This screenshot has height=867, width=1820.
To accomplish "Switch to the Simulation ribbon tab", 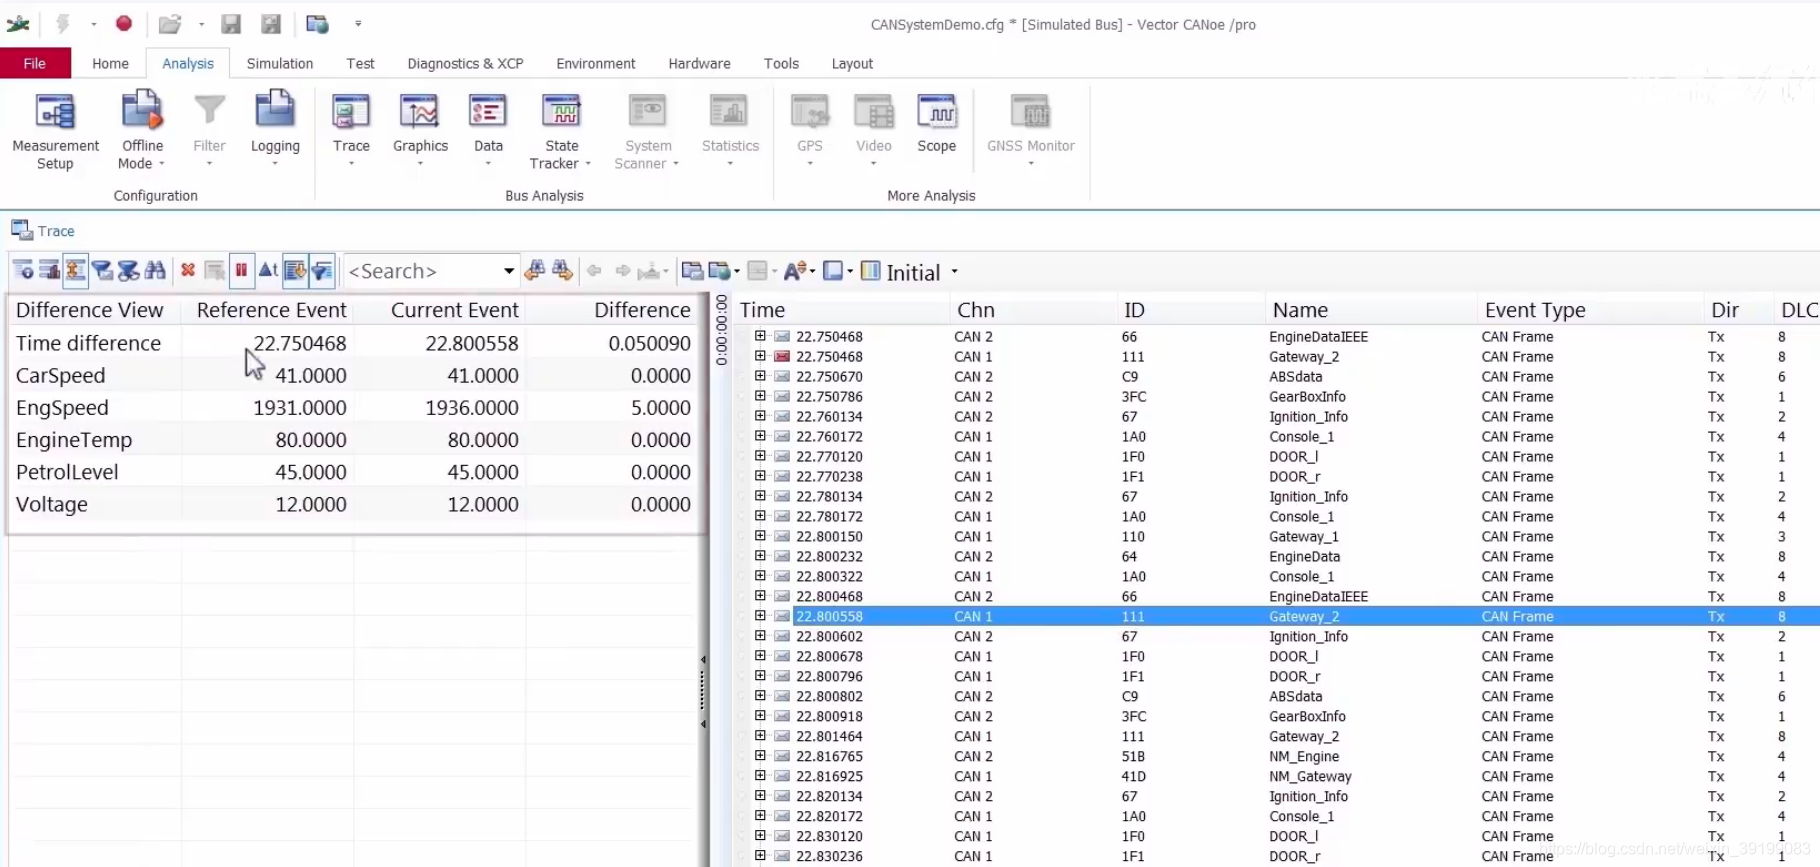I will click(280, 63).
